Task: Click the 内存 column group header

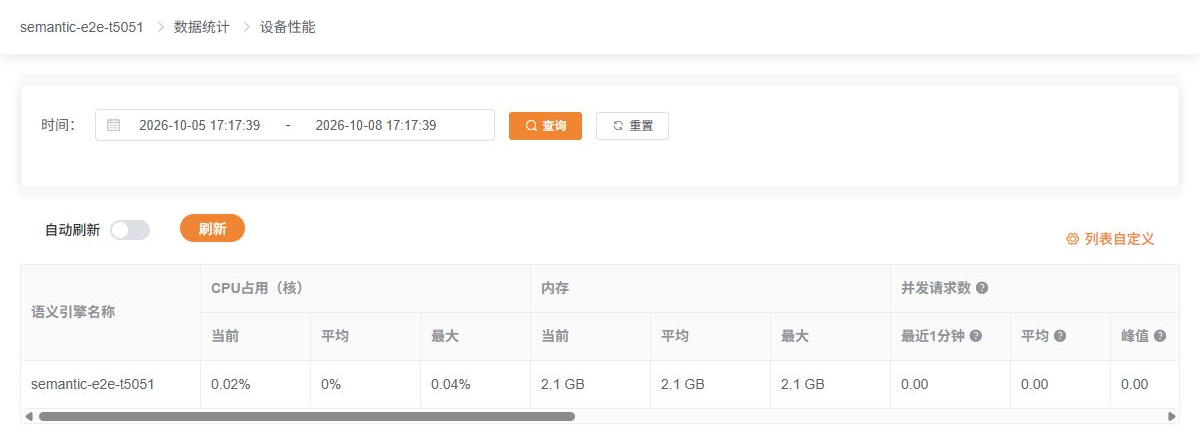Action: coord(710,288)
